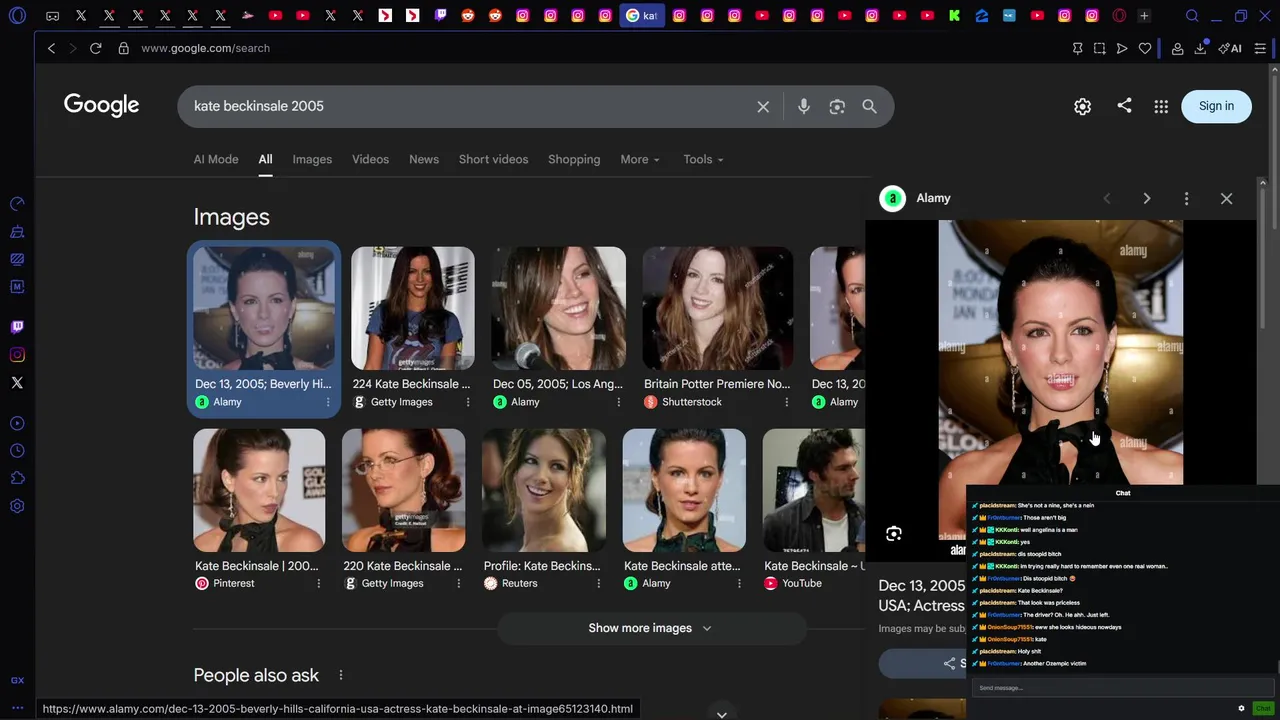Open GX Cleaner in the sidebar

(17, 232)
